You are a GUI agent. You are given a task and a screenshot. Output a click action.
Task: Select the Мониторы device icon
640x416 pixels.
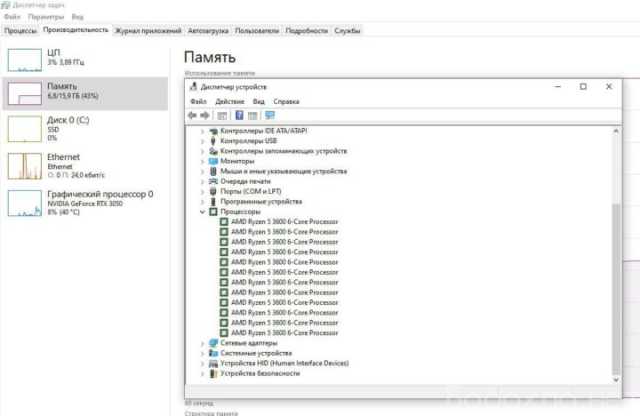pos(213,161)
